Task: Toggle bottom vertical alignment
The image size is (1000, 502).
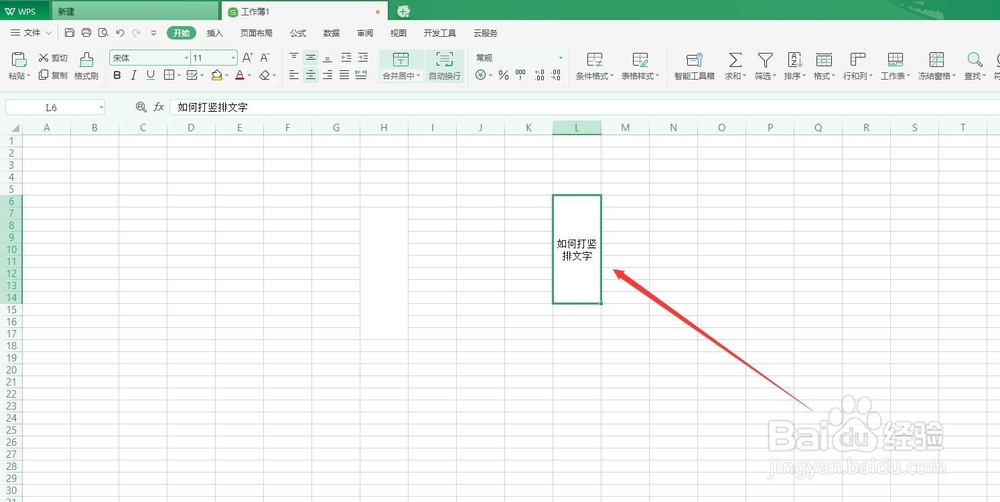Action: [328, 57]
